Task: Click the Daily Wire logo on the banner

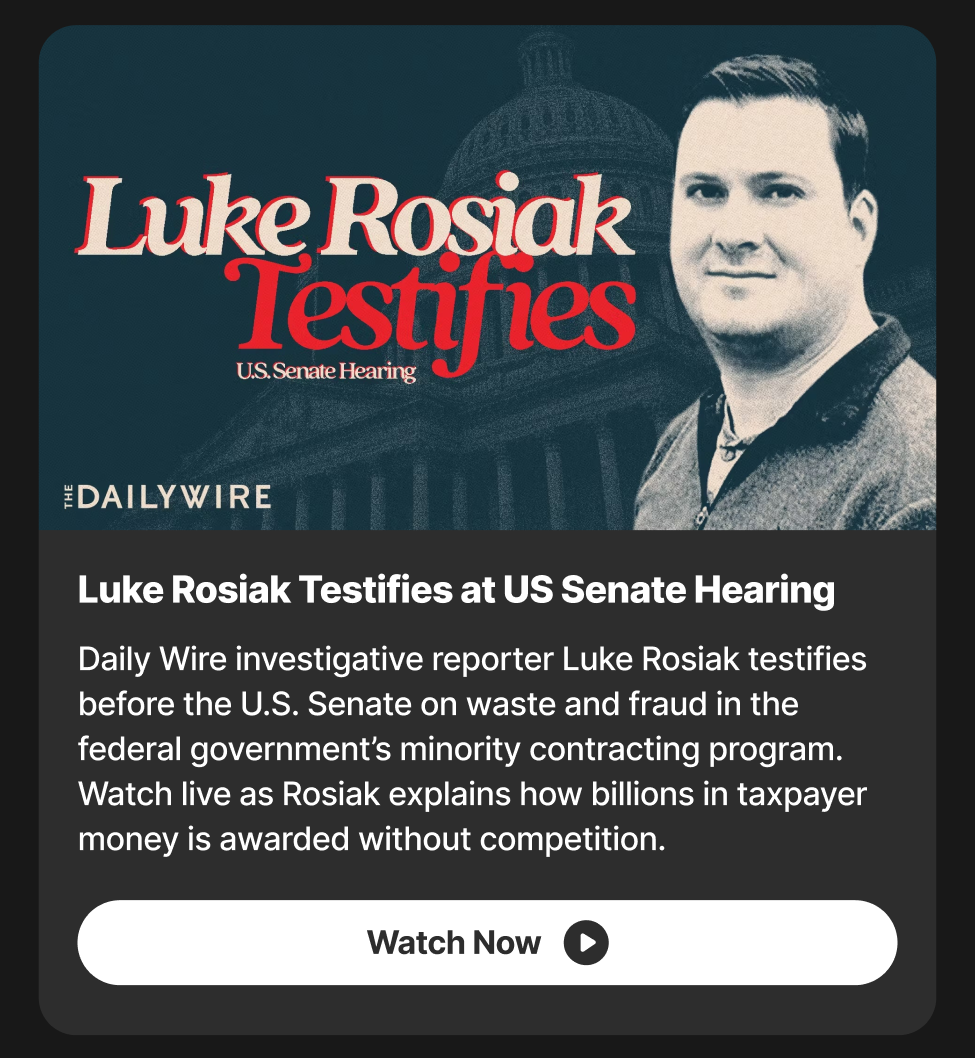Action: tap(167, 497)
